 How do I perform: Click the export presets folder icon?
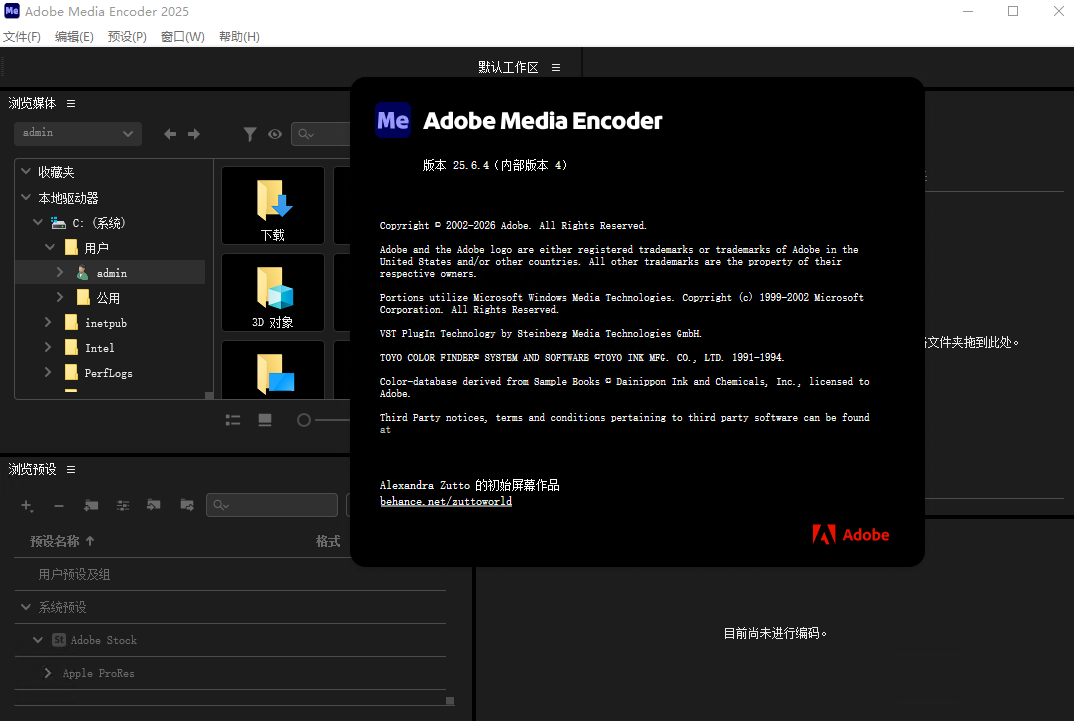point(186,505)
